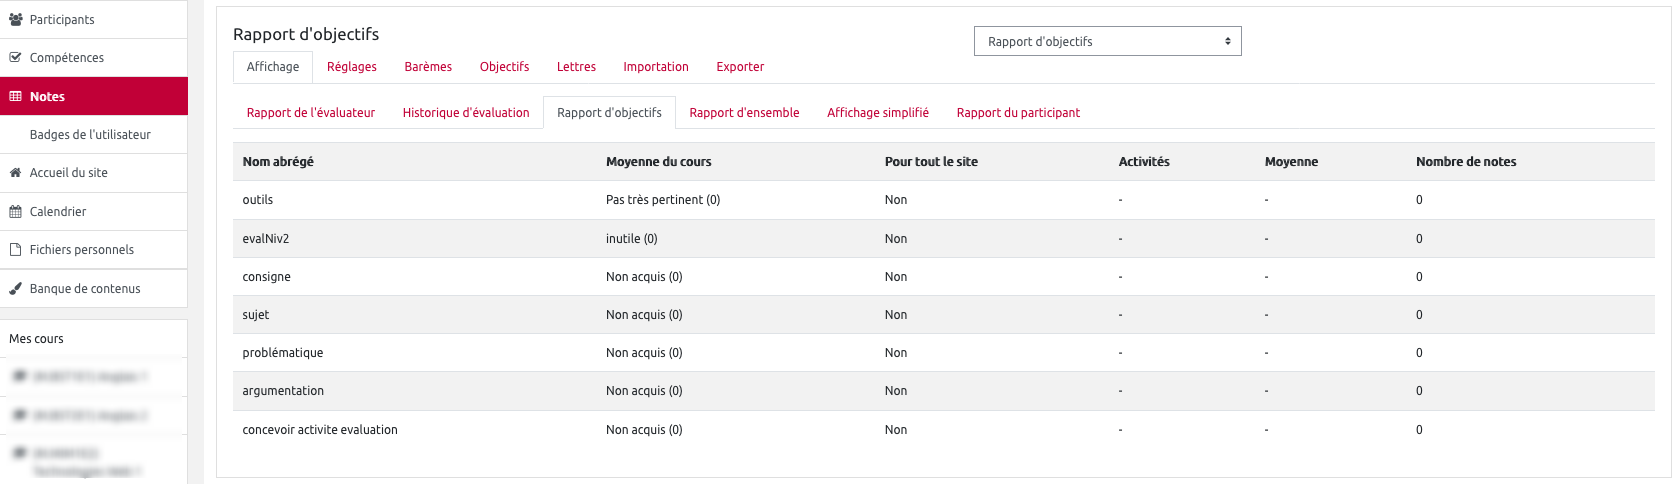1679x484 pixels.
Task: Switch to Rapport d'ensemble view
Action: pyautogui.click(x=744, y=113)
